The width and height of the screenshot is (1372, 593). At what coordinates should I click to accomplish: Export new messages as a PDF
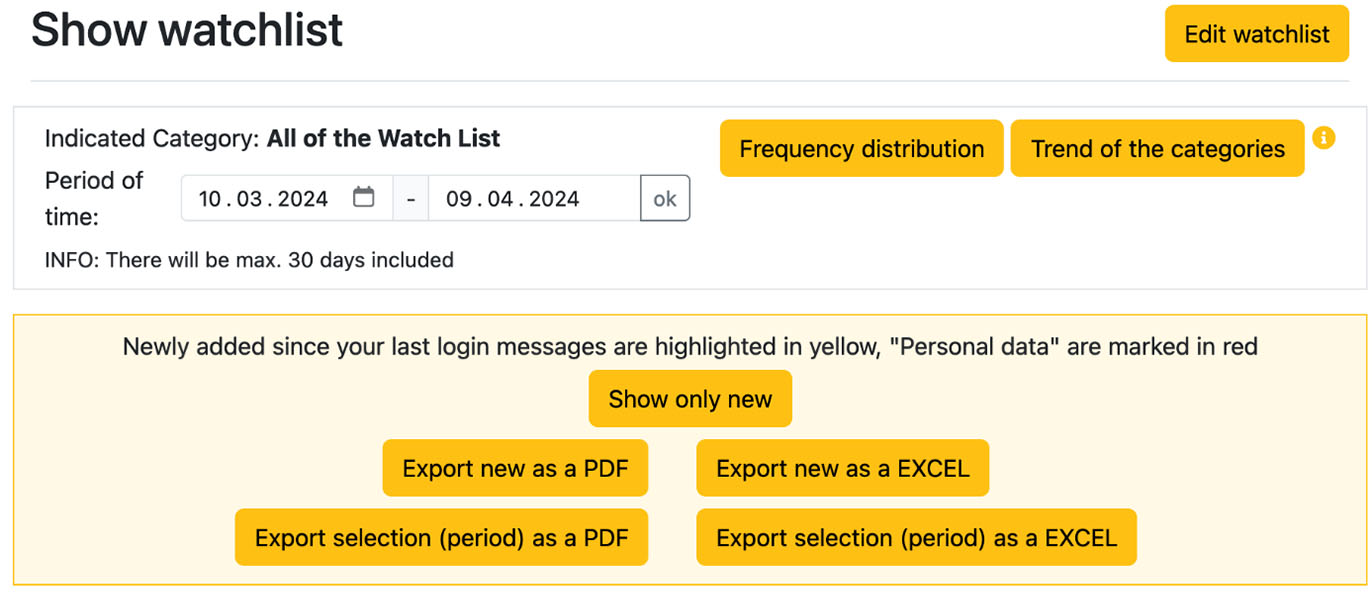pyautogui.click(x=515, y=468)
